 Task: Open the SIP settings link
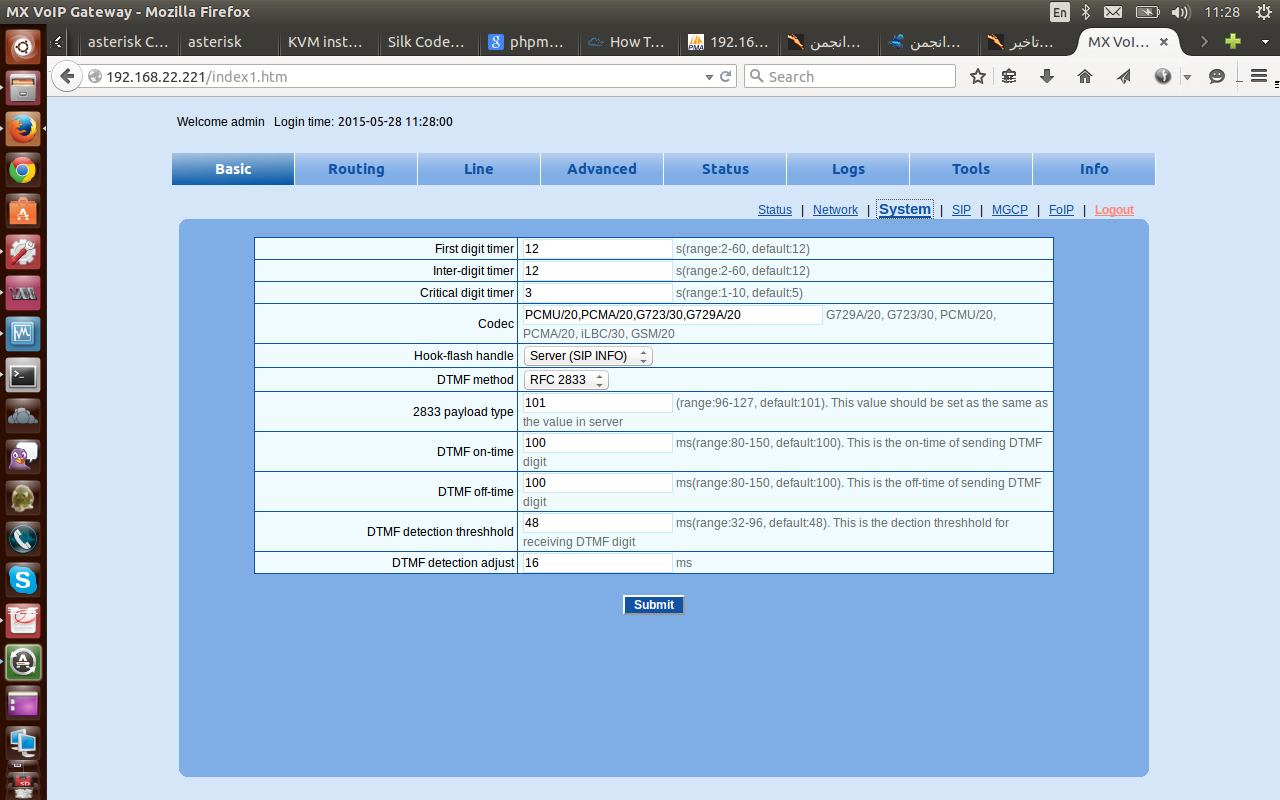tap(961, 210)
